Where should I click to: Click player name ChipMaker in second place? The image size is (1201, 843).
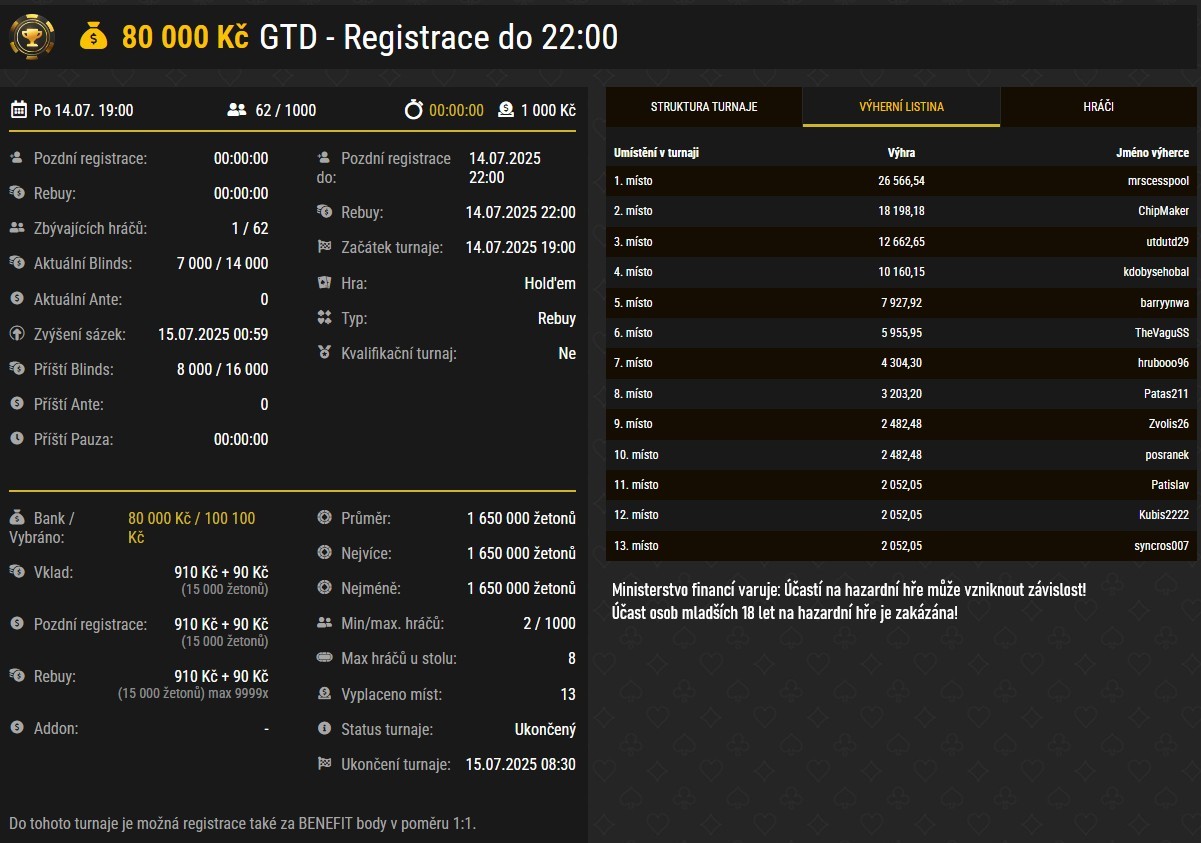[x=1163, y=211]
